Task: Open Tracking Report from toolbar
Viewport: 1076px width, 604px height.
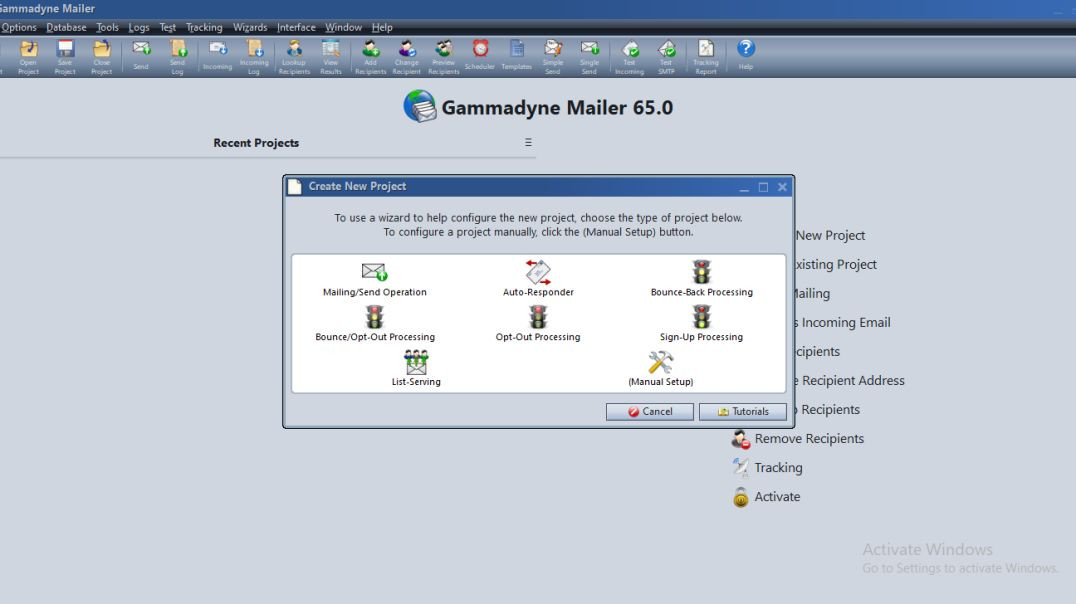Action: coord(705,56)
